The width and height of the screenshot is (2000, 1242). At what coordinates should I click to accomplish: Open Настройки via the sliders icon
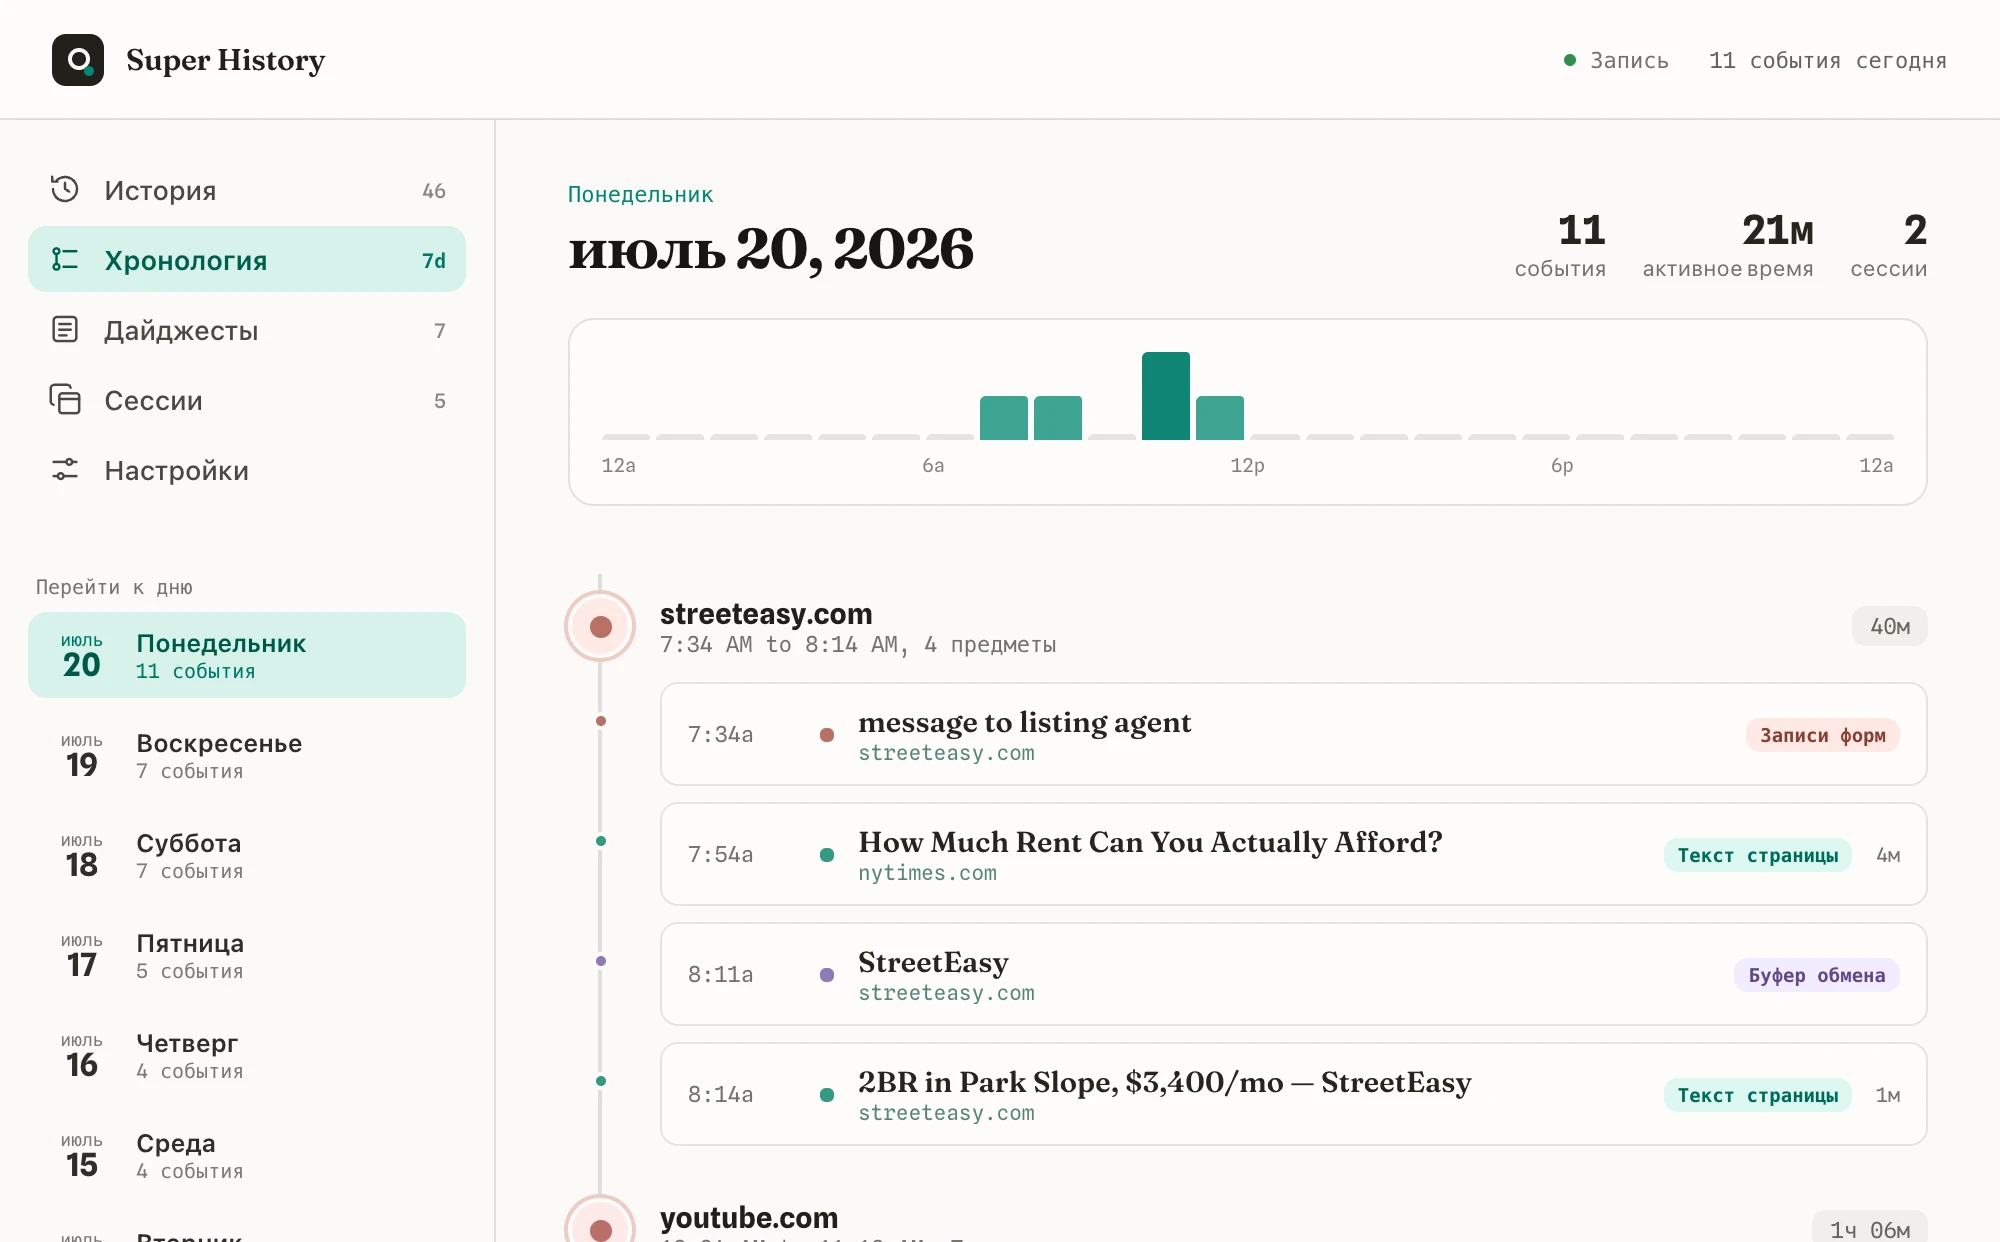pos(65,469)
